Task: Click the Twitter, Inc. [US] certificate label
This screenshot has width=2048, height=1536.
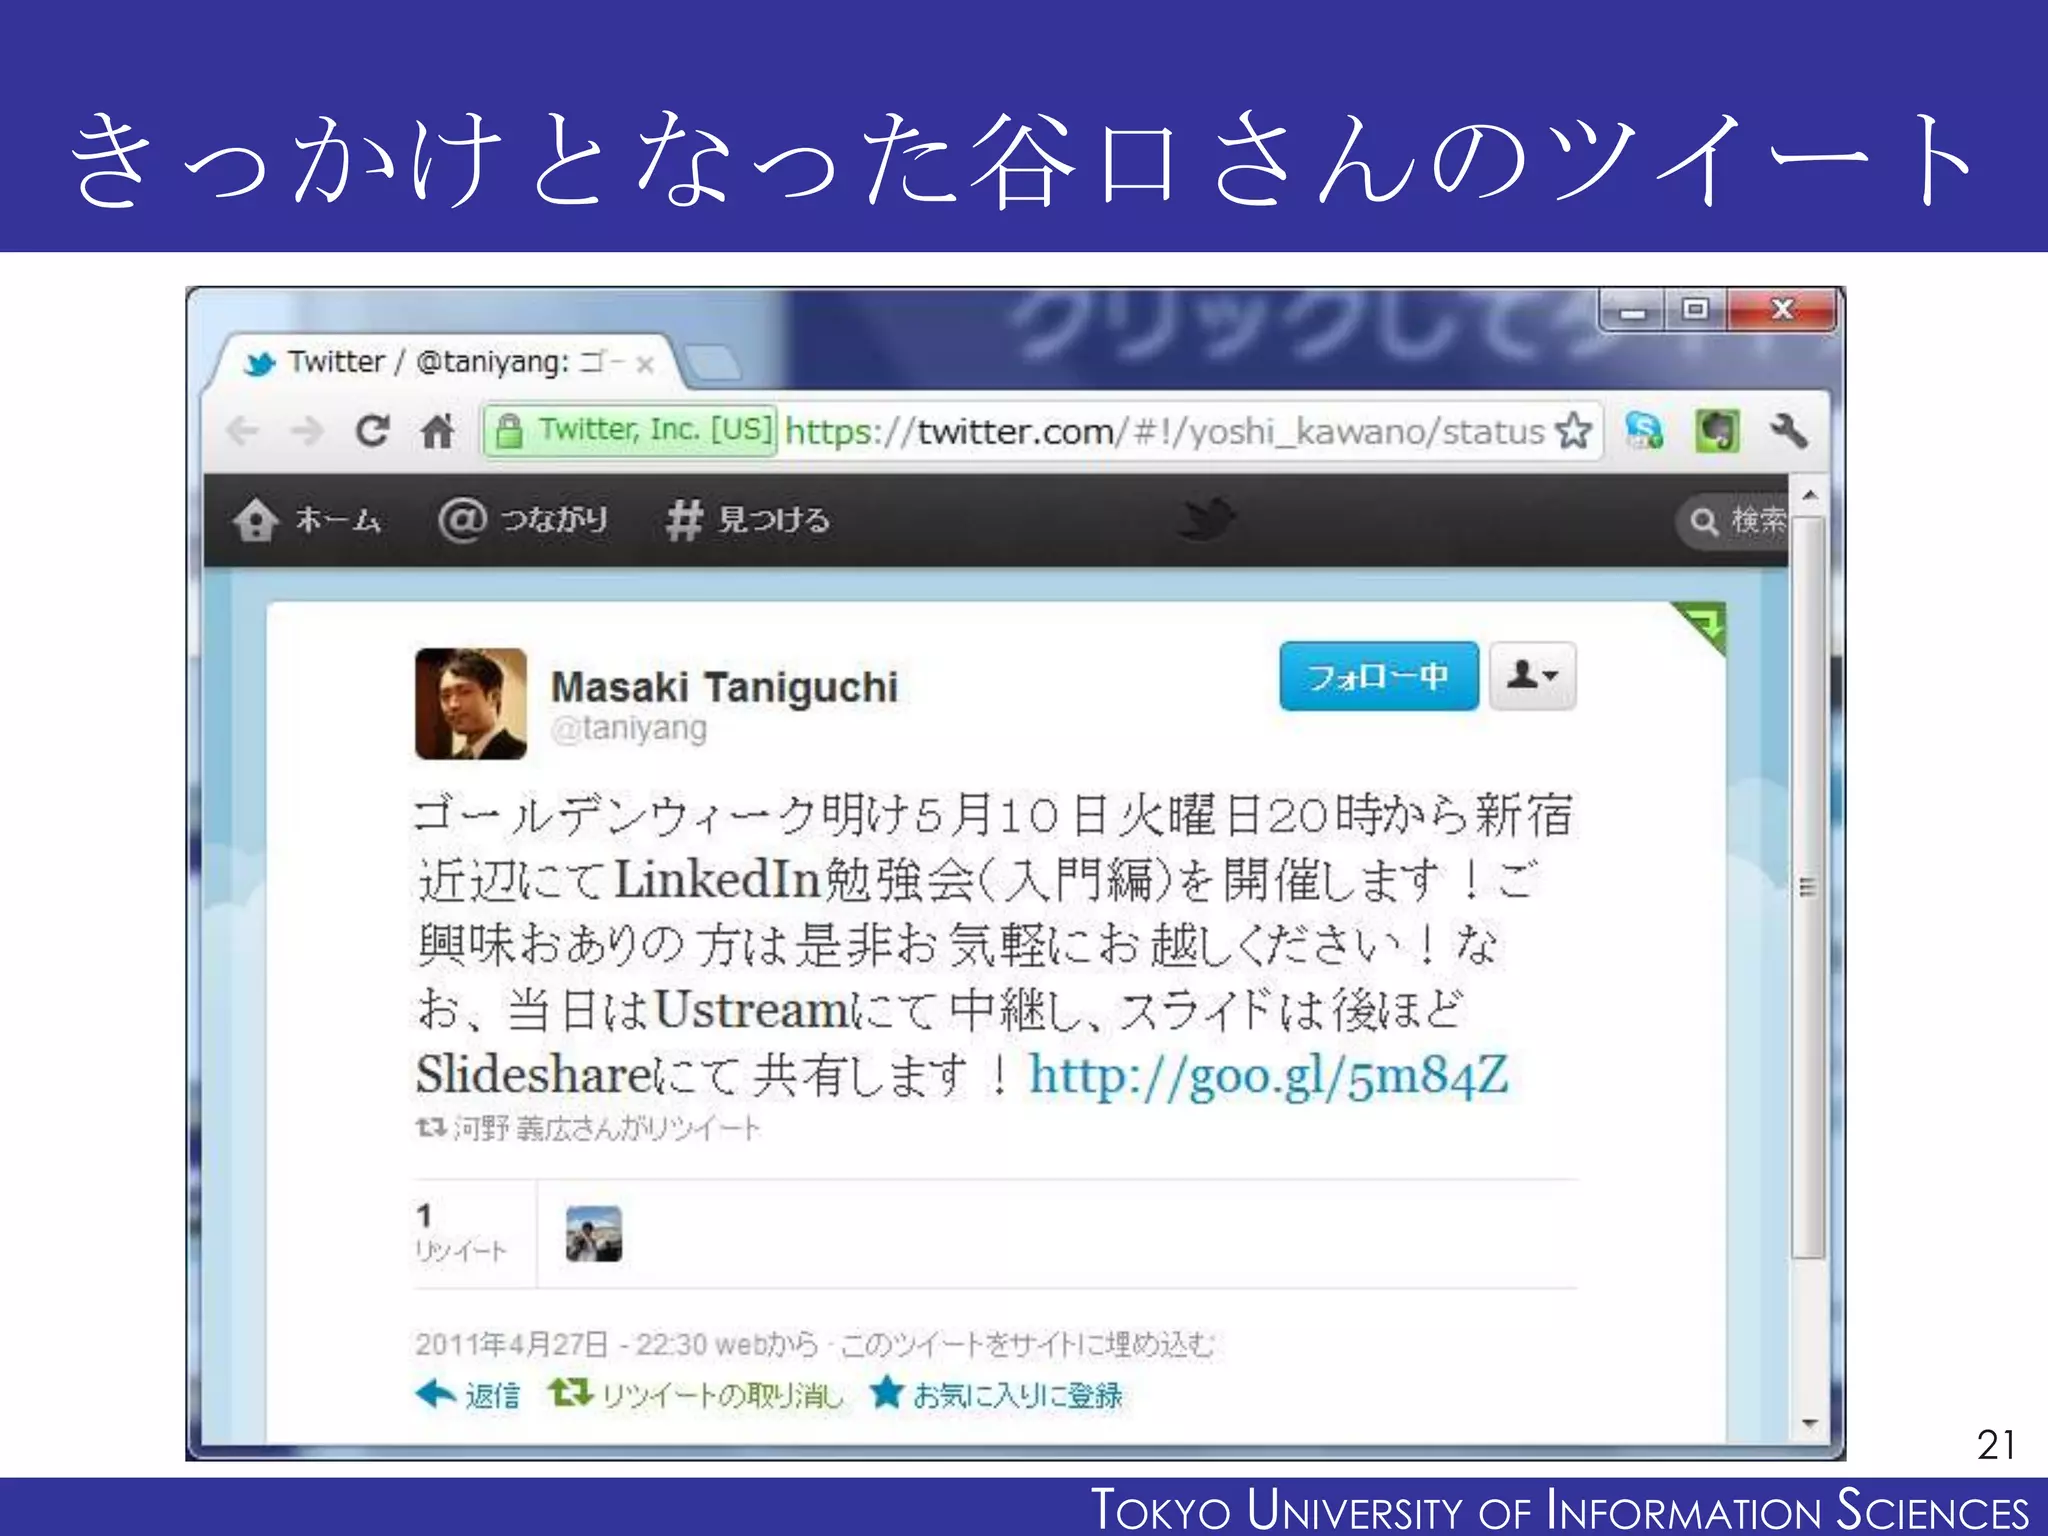Action: [x=655, y=430]
